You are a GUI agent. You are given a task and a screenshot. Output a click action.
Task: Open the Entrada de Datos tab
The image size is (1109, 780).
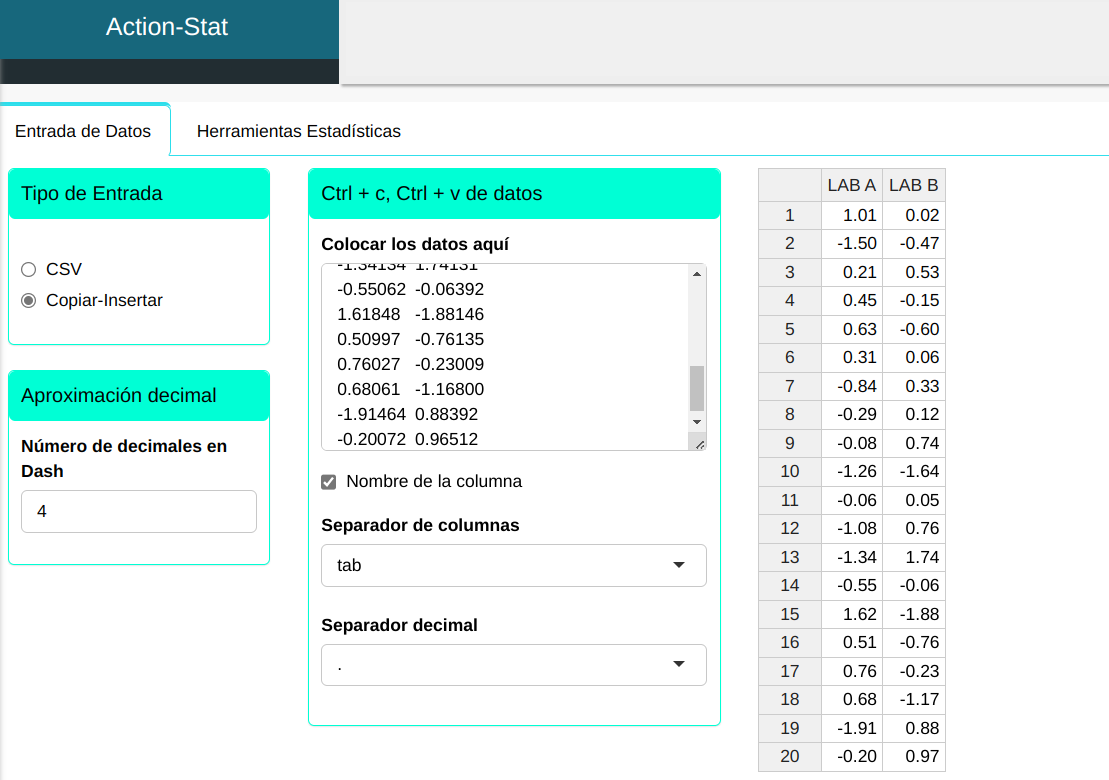(83, 131)
